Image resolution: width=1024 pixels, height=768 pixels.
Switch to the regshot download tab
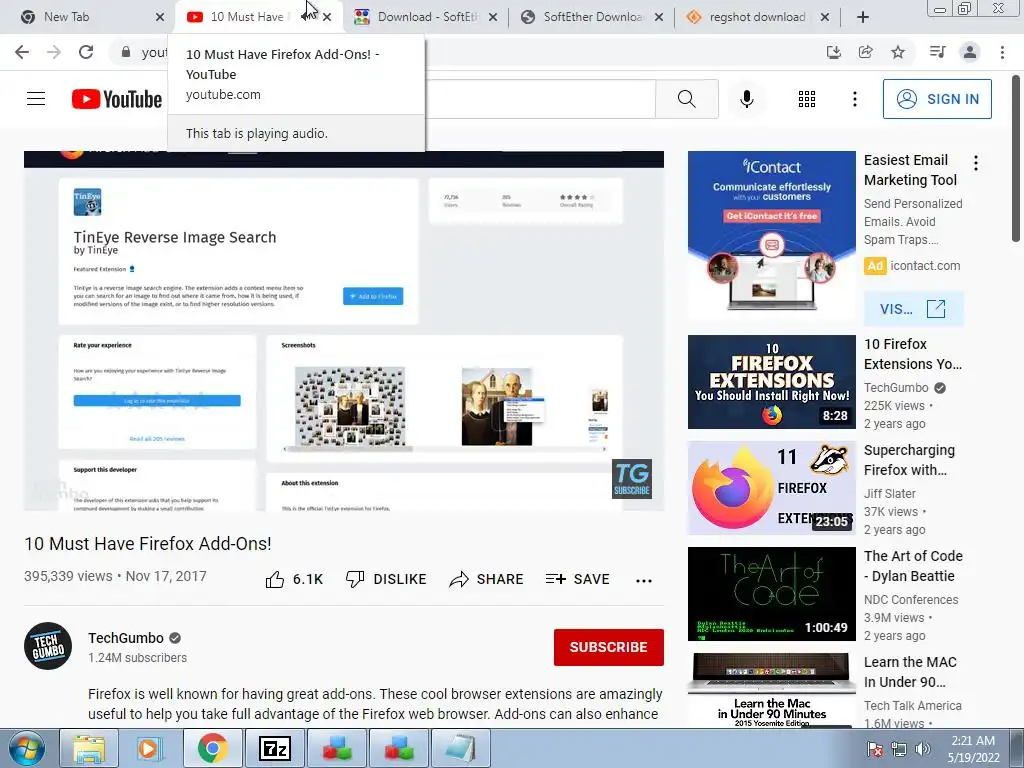[x=757, y=17]
